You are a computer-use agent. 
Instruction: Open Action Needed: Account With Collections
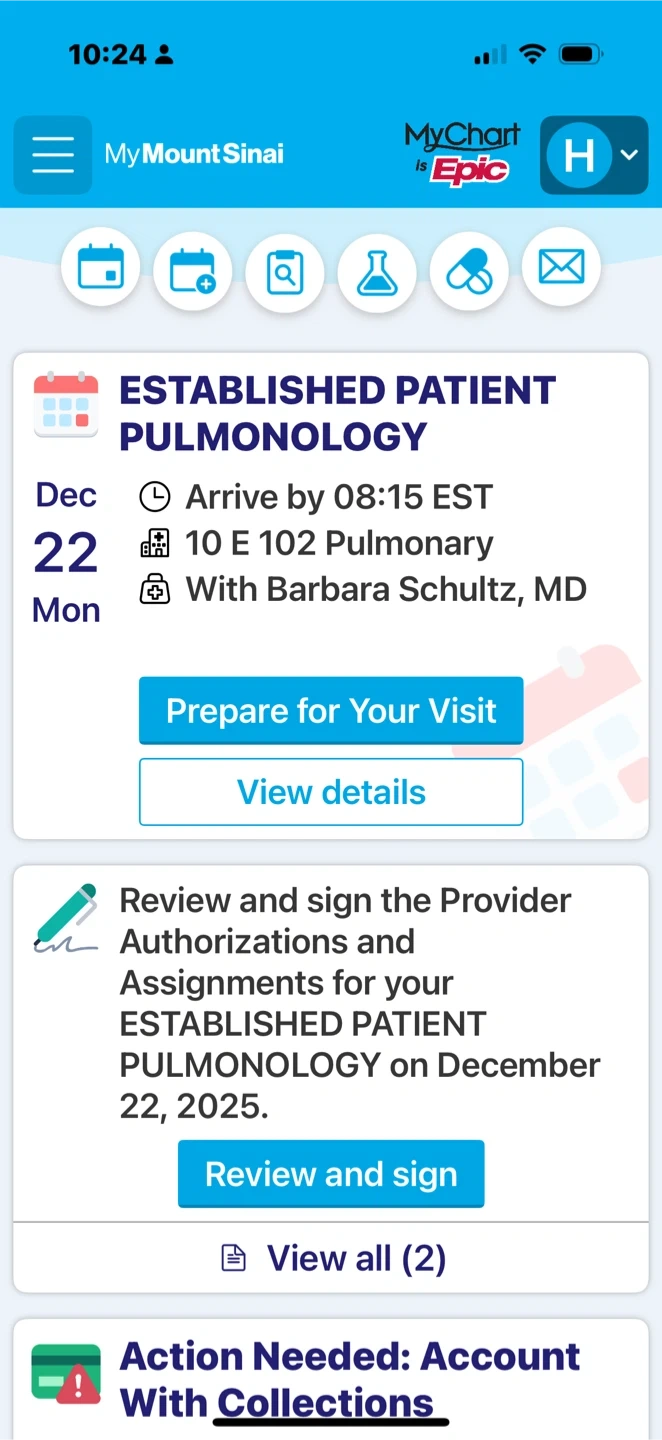click(350, 1379)
